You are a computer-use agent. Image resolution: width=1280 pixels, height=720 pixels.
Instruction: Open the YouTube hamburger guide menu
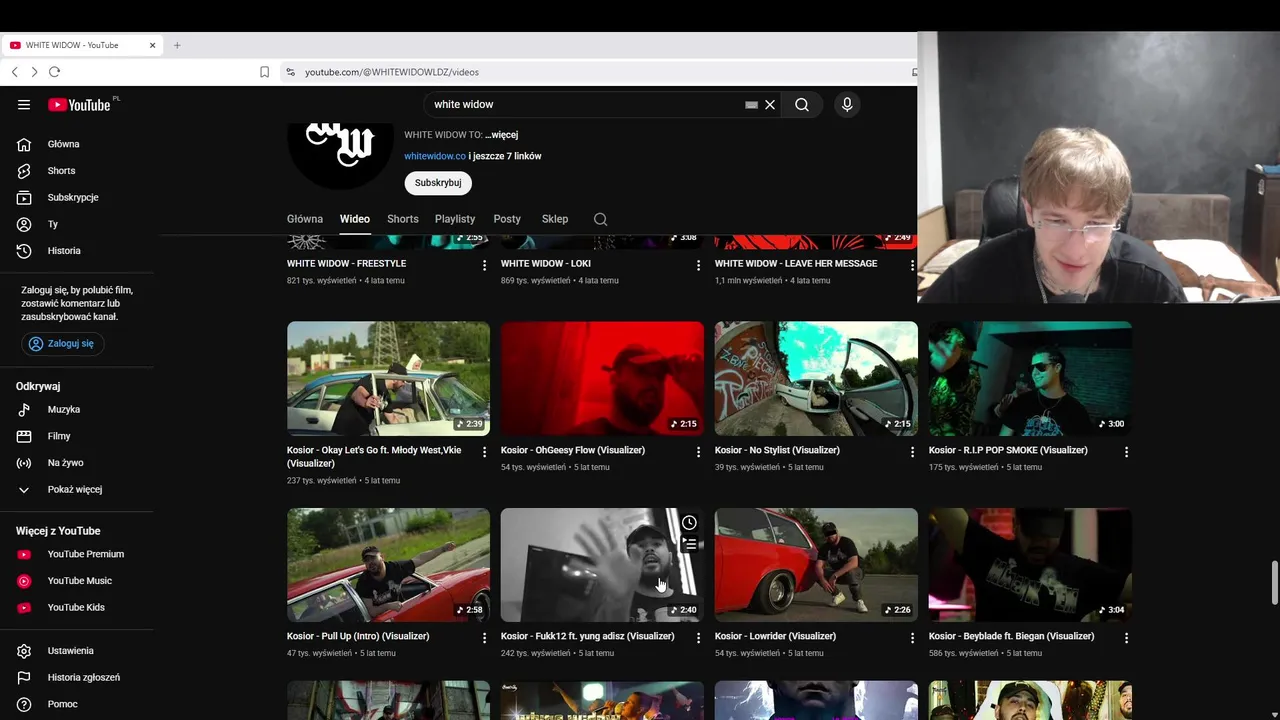coord(24,105)
